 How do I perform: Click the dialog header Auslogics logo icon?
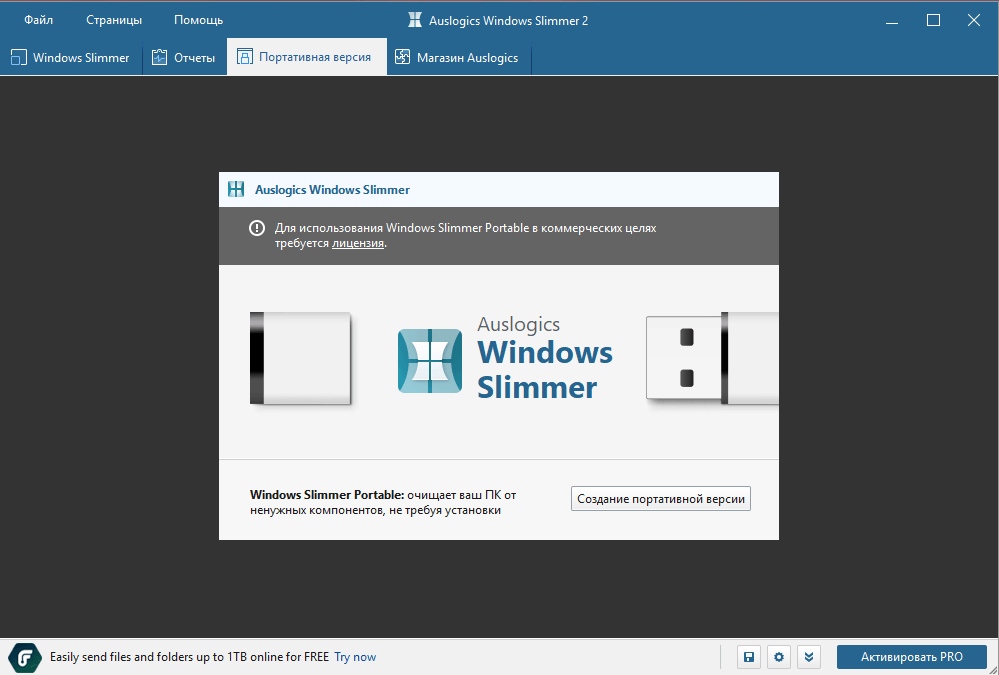pyautogui.click(x=236, y=189)
